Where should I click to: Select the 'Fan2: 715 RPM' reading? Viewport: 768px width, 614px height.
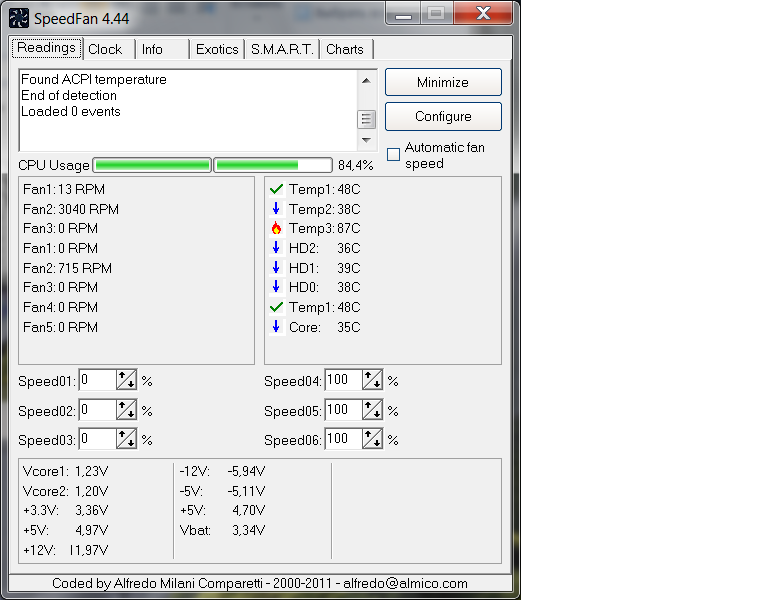click(68, 268)
